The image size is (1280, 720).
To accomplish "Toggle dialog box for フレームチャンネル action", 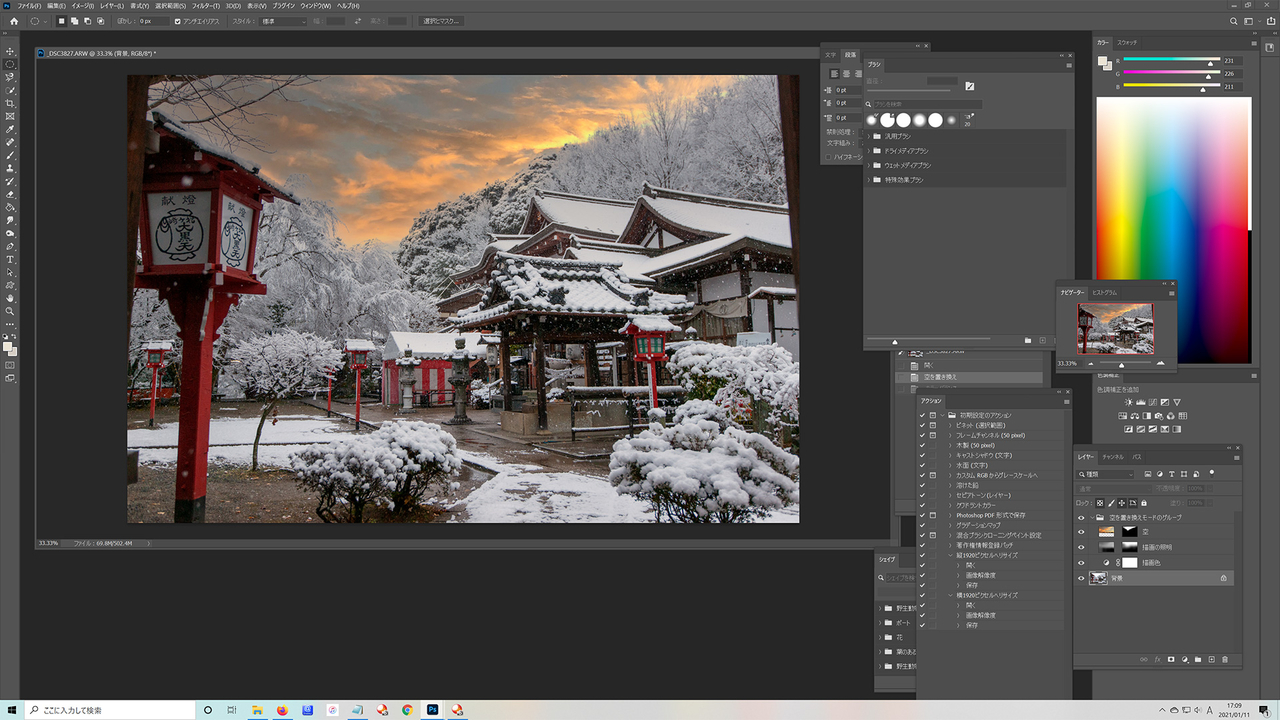I will tap(933, 435).
